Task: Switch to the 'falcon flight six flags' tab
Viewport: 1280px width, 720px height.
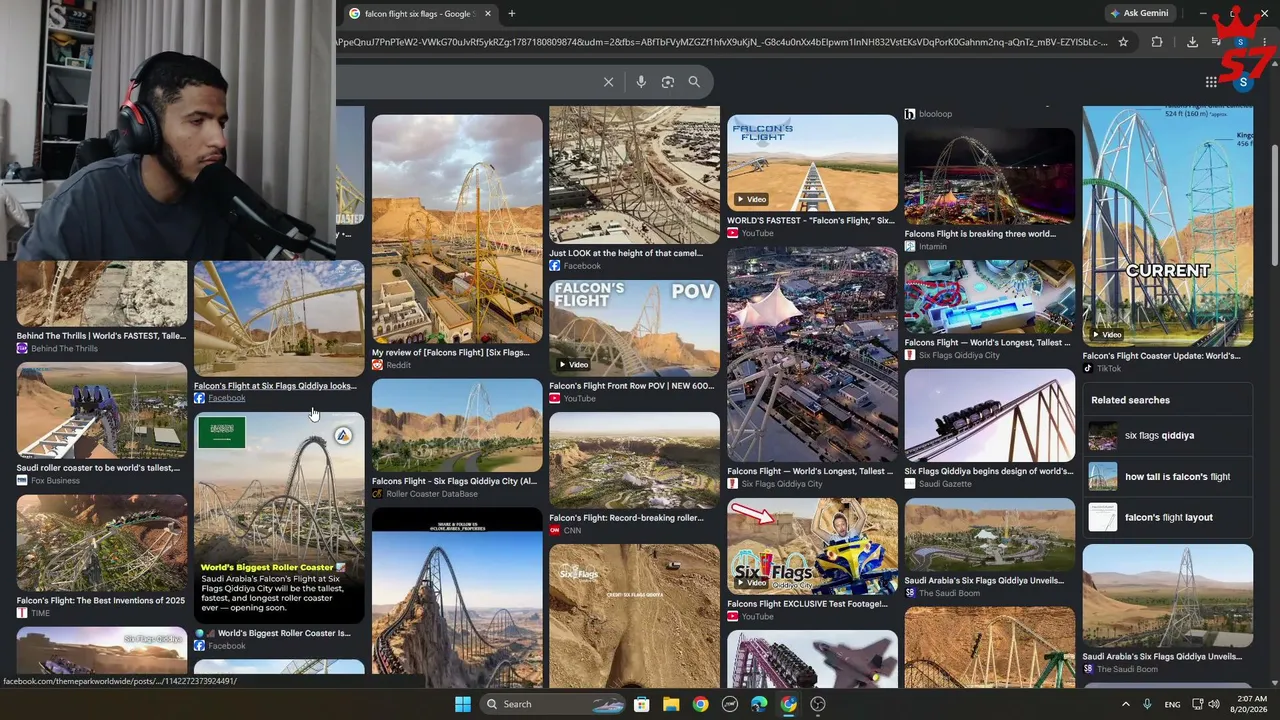Action: tap(420, 14)
